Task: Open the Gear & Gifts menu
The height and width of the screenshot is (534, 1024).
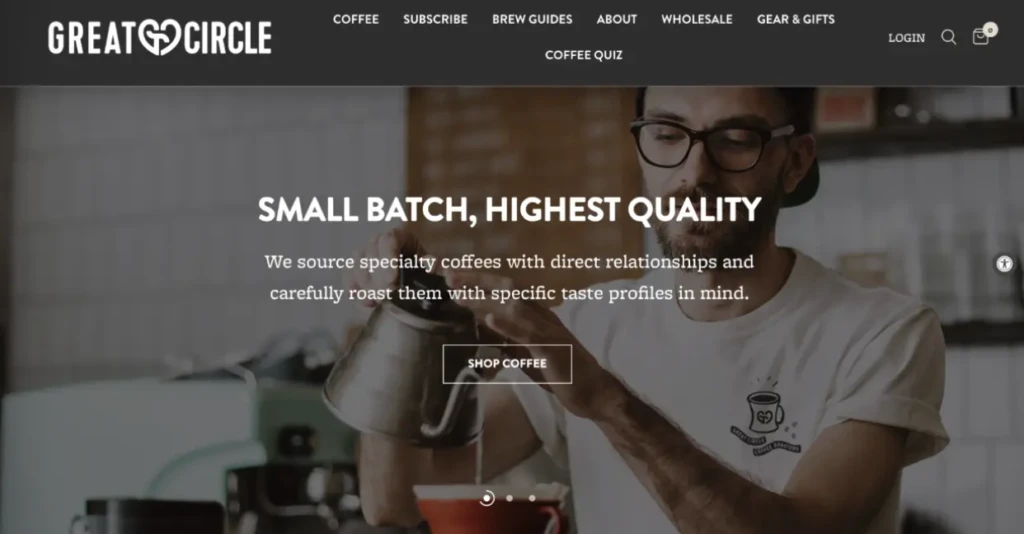Action: click(x=795, y=20)
